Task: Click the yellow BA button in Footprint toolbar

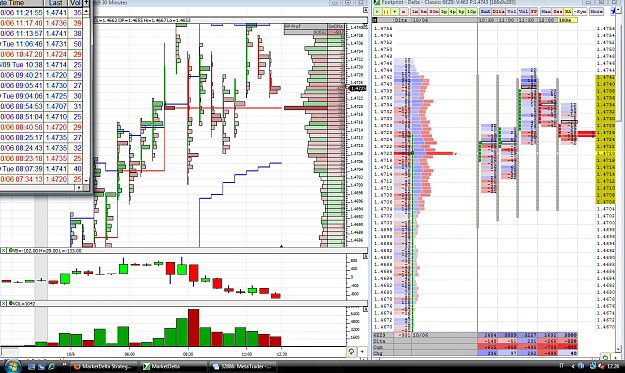Action: point(568,12)
